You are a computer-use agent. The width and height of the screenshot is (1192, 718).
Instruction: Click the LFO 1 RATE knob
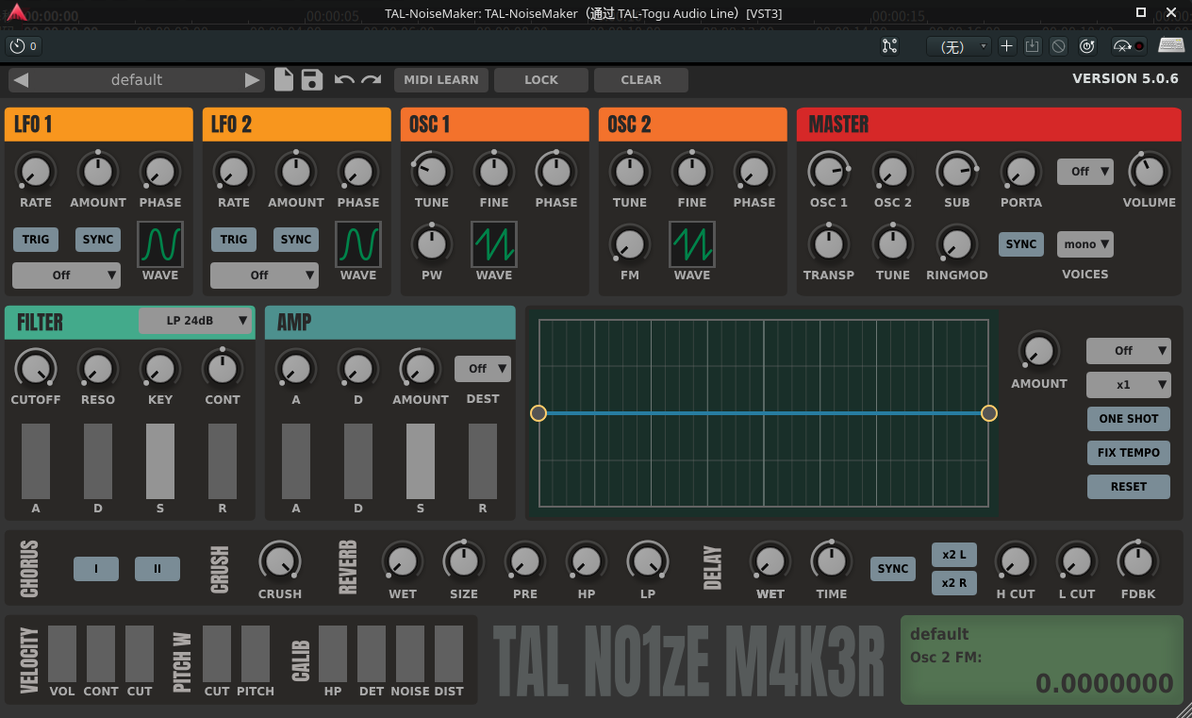(36, 172)
